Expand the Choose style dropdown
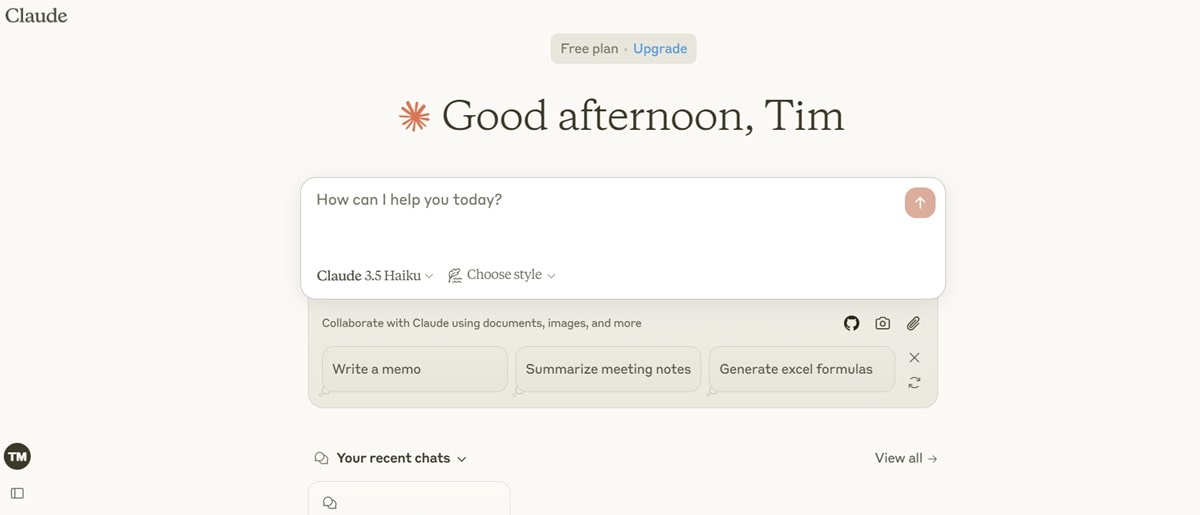The image size is (1200, 515). coord(502,275)
